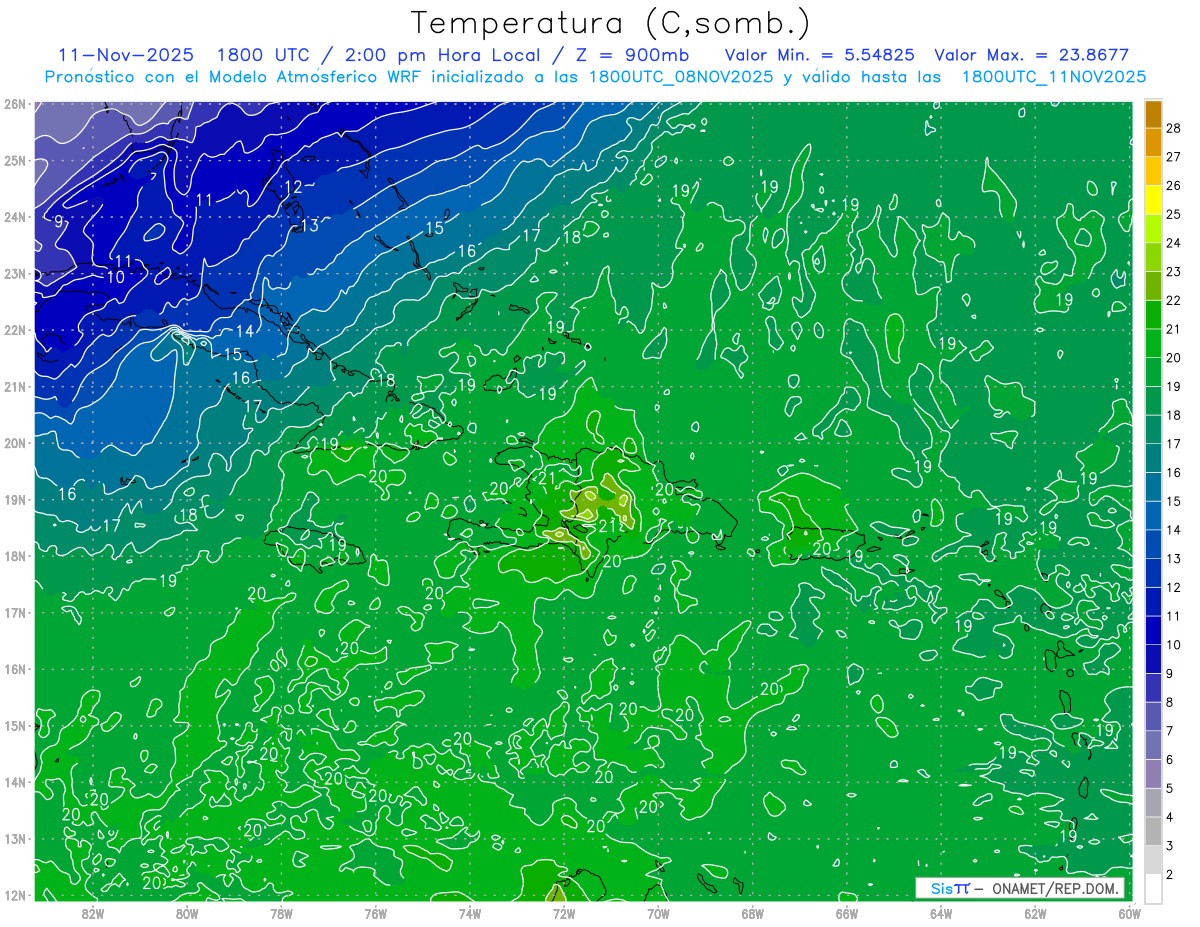Select the date text "11-Nov-2025"
This screenshot has width=1200, height=927.
(x=126, y=55)
